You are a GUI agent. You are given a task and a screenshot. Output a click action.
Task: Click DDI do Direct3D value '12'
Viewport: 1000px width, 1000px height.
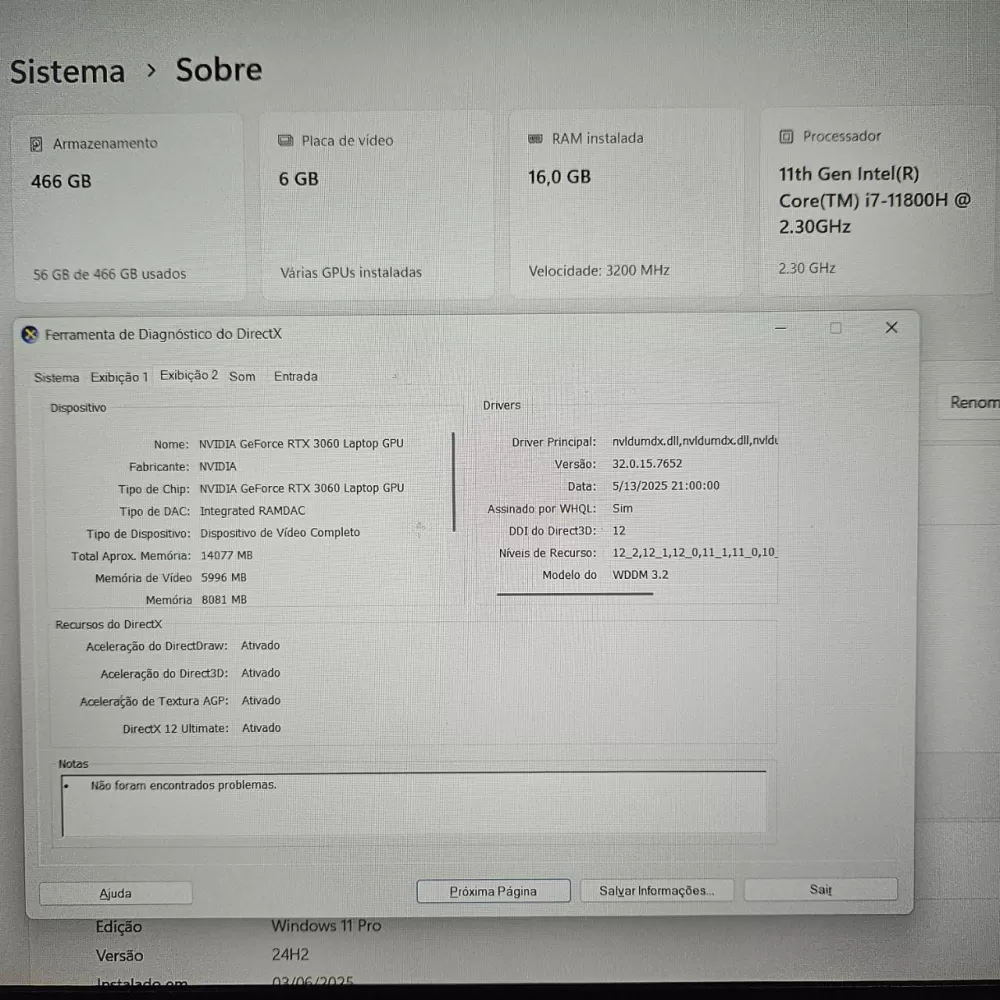coord(619,531)
